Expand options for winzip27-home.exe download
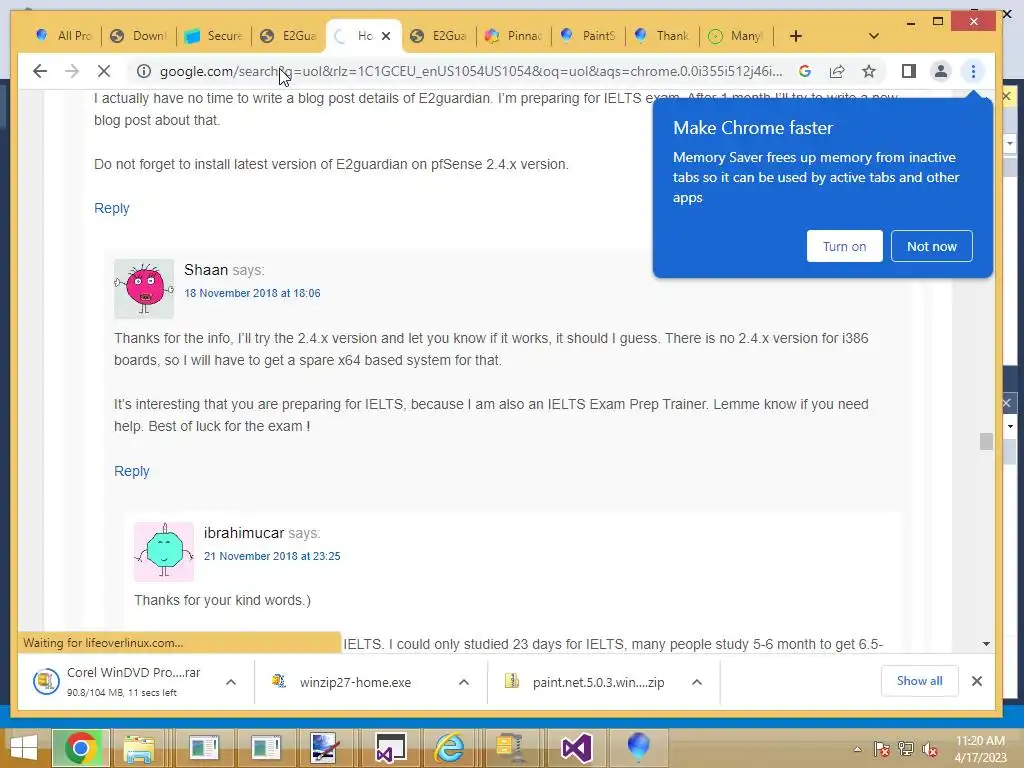Image resolution: width=1024 pixels, height=768 pixels. (464, 682)
